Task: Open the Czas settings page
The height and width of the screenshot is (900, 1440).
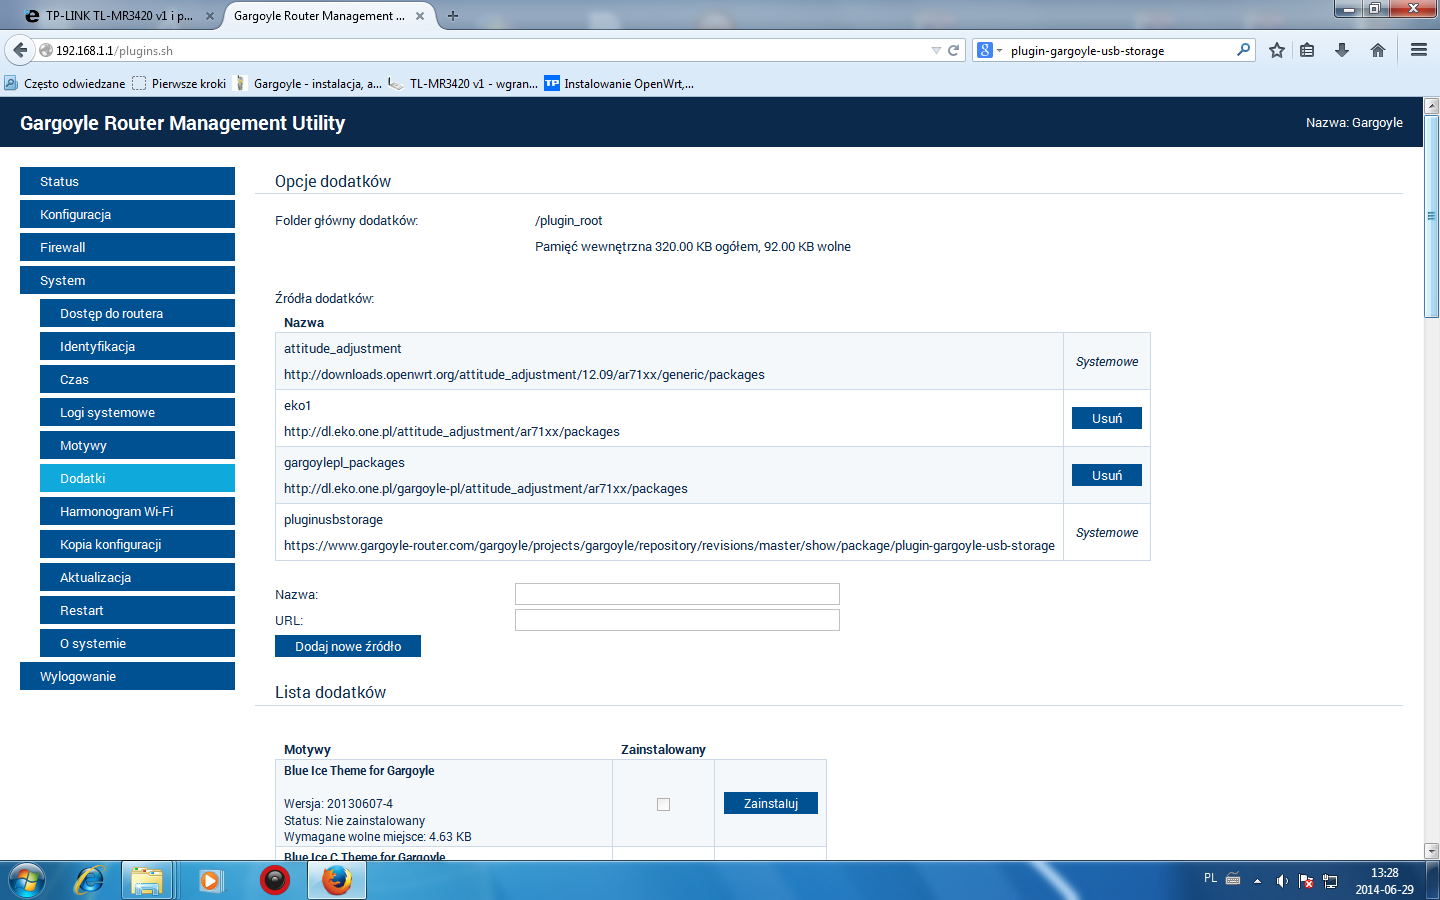Action: pos(137,379)
